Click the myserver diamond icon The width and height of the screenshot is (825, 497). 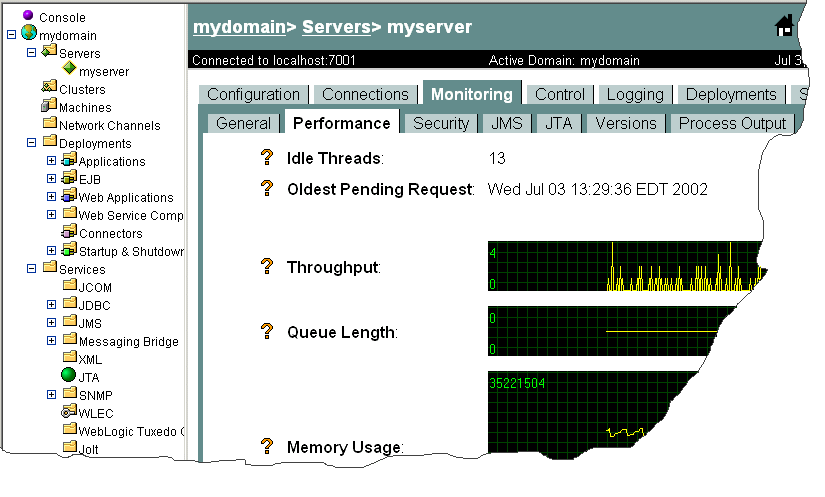(69, 68)
